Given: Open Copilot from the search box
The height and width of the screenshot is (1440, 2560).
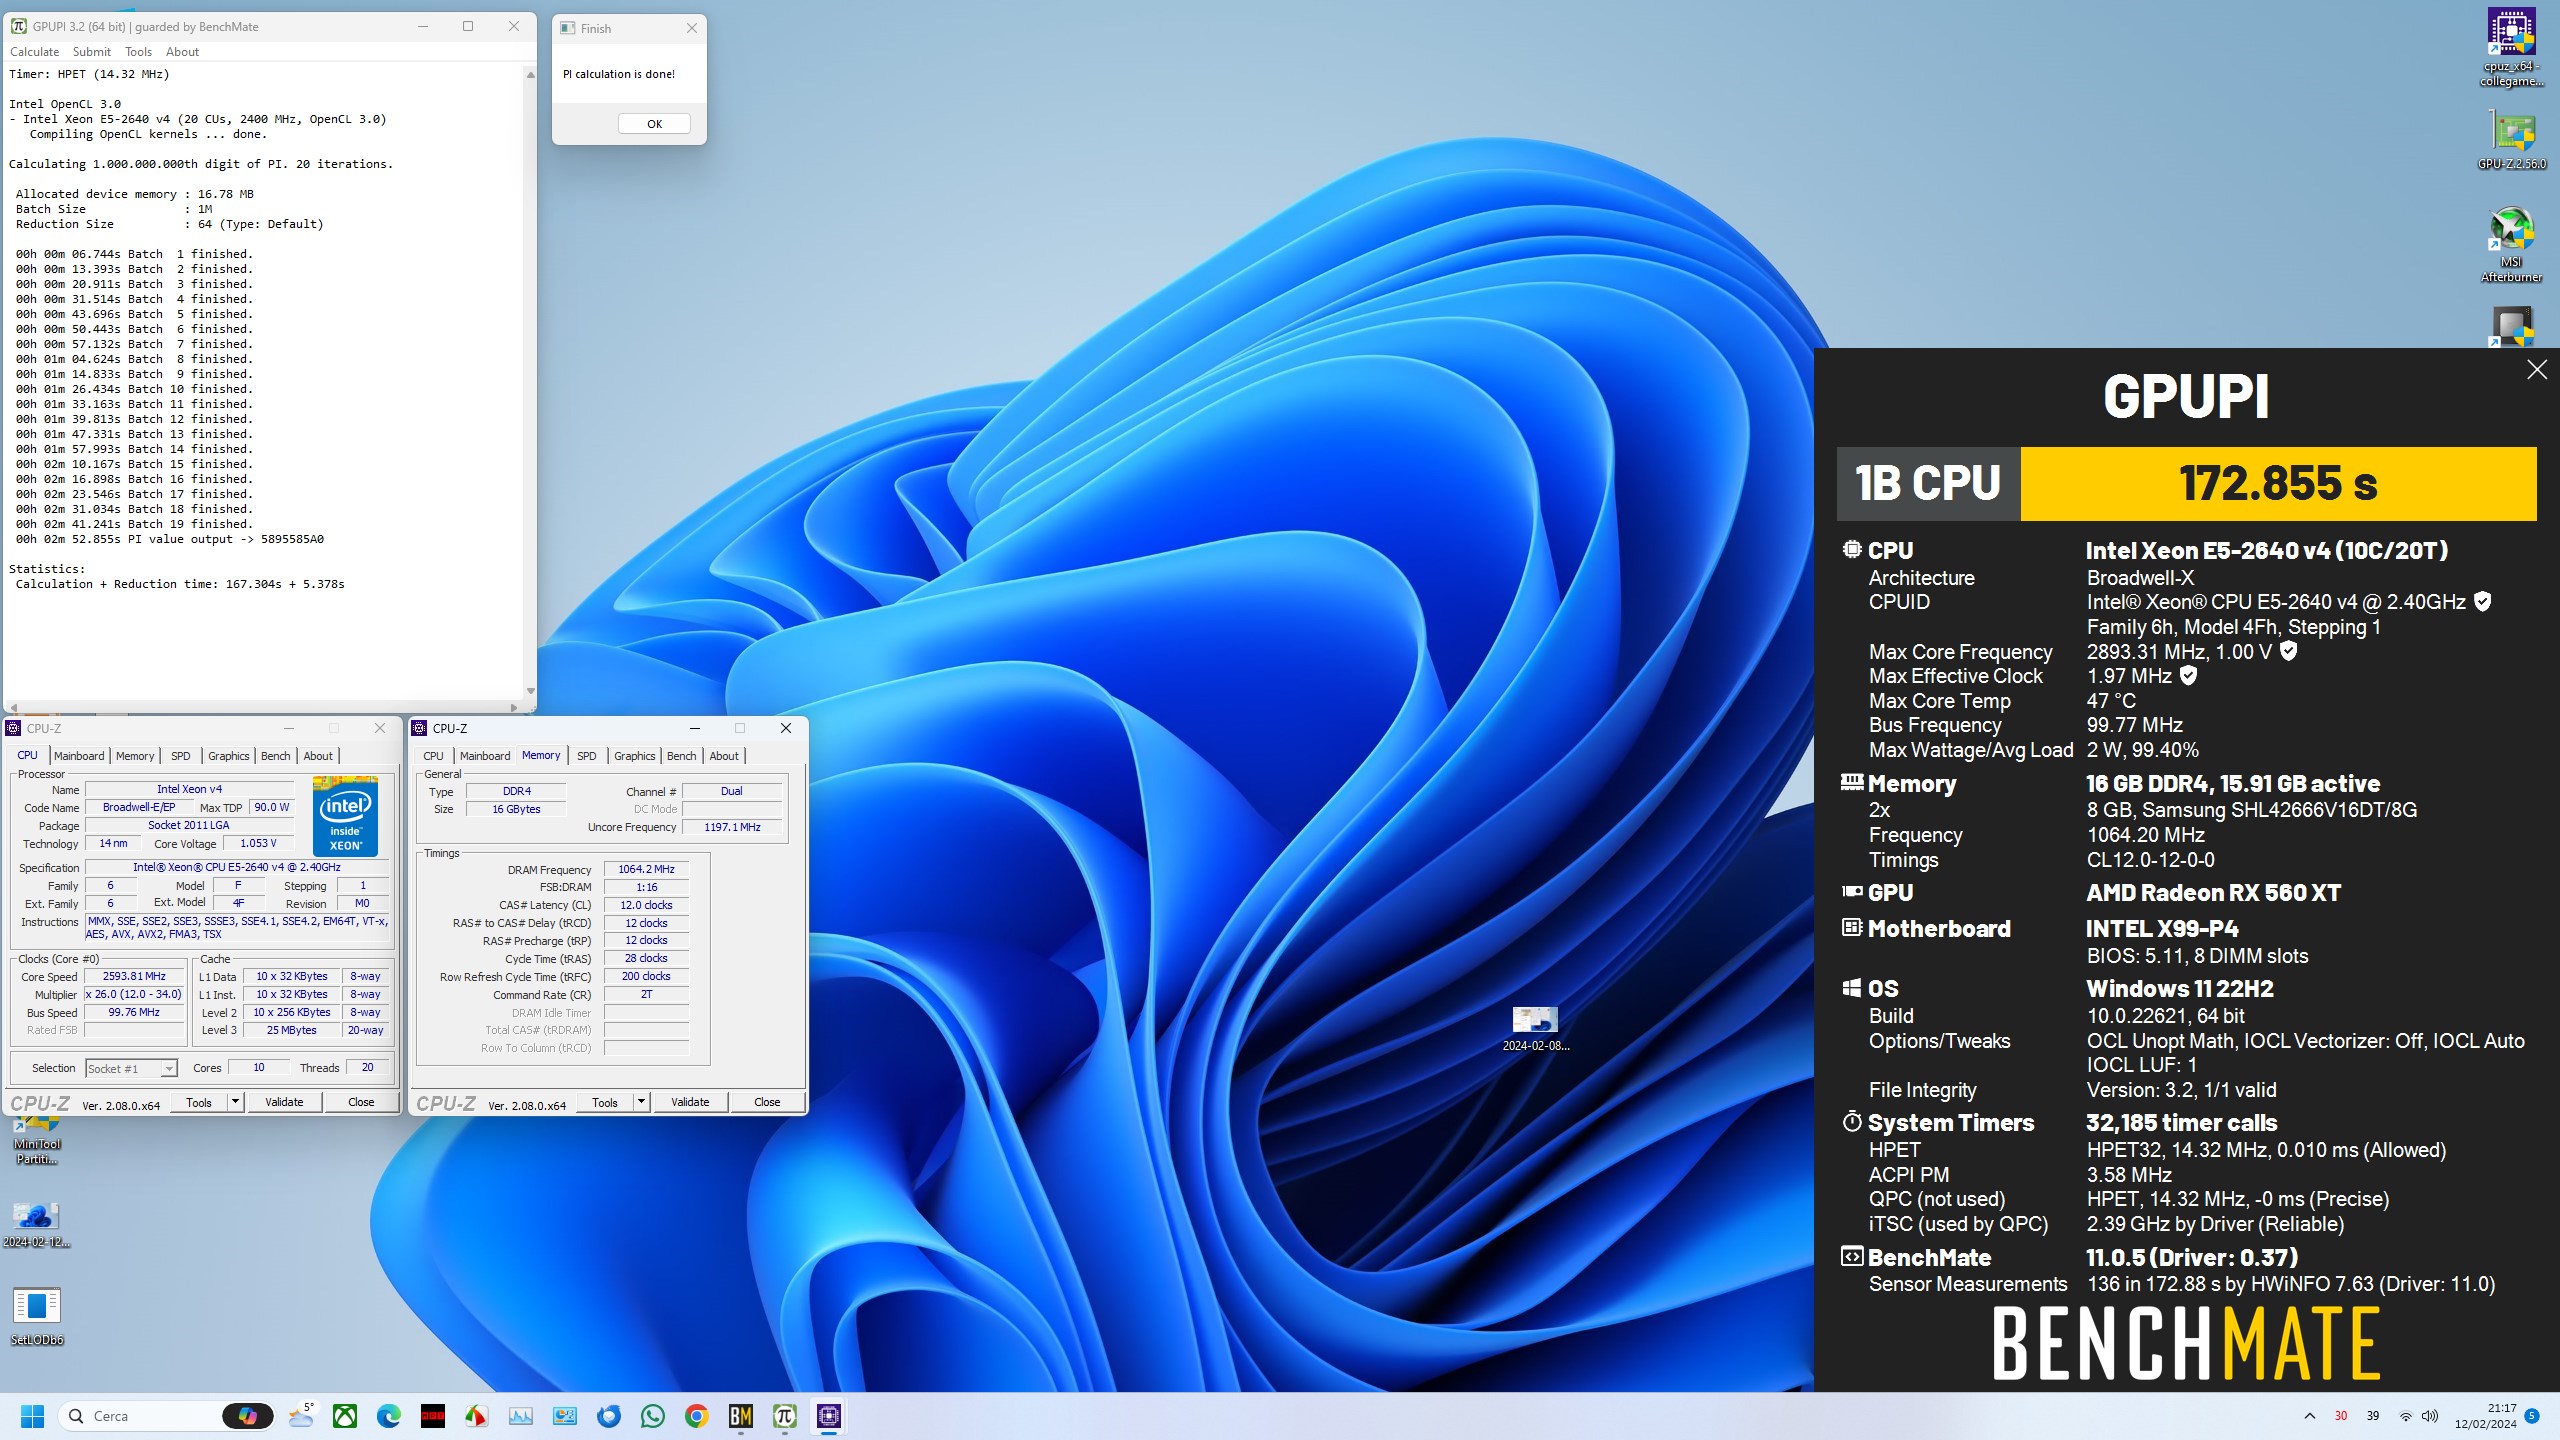Looking at the screenshot, I should pos(247,1416).
